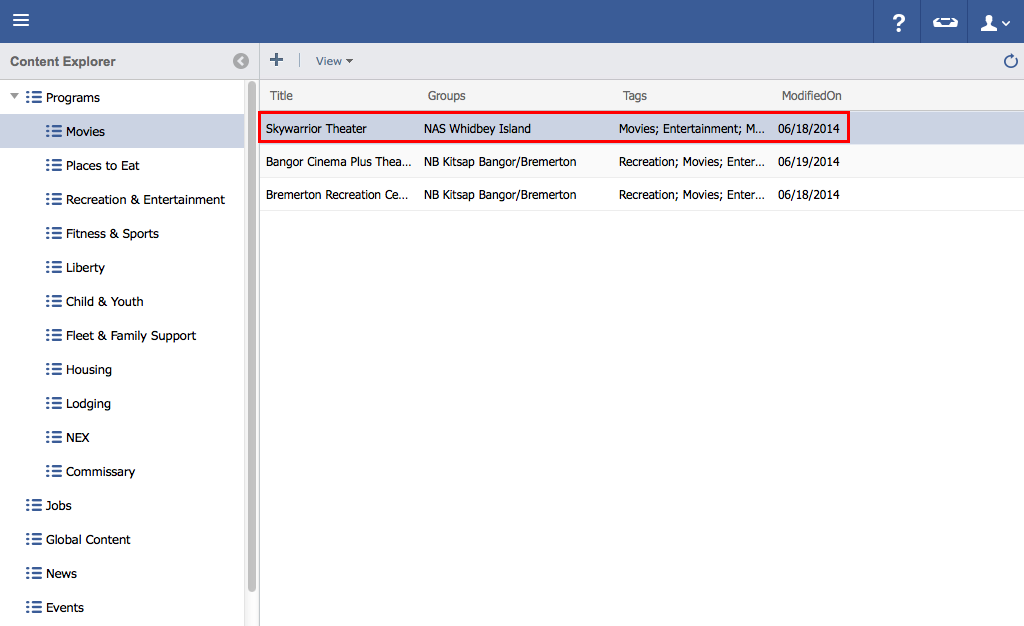Open the Bremerton Recreation Center entry

click(x=338, y=195)
